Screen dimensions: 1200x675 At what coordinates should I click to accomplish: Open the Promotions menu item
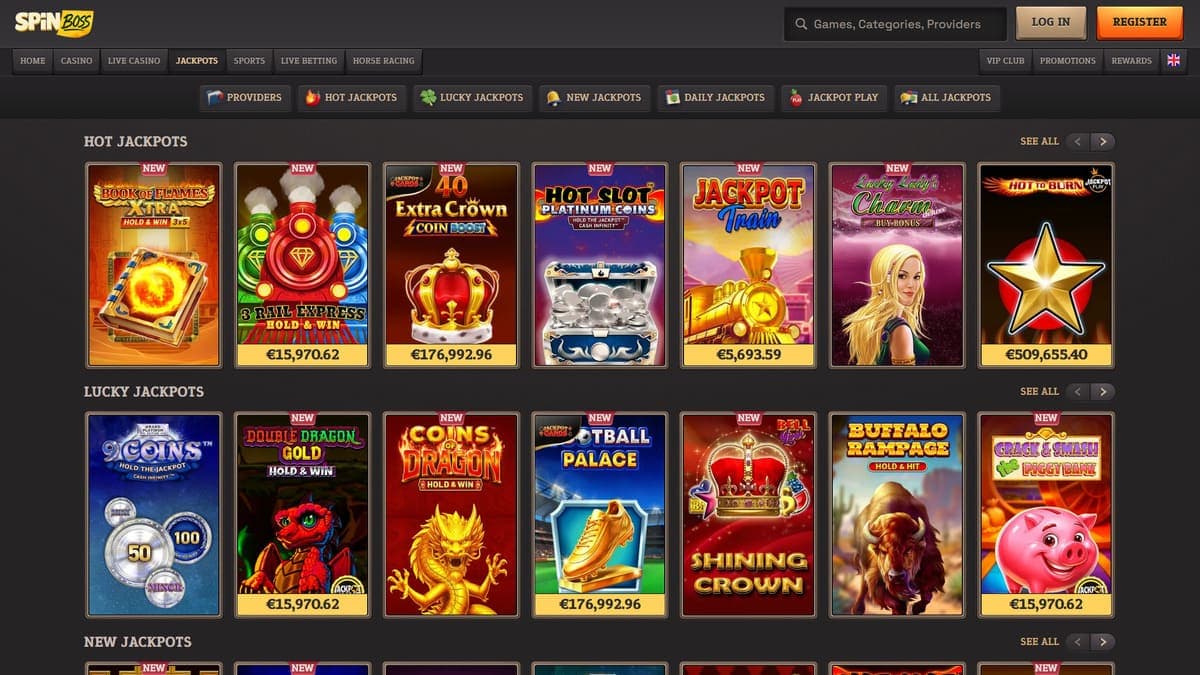(1068, 61)
